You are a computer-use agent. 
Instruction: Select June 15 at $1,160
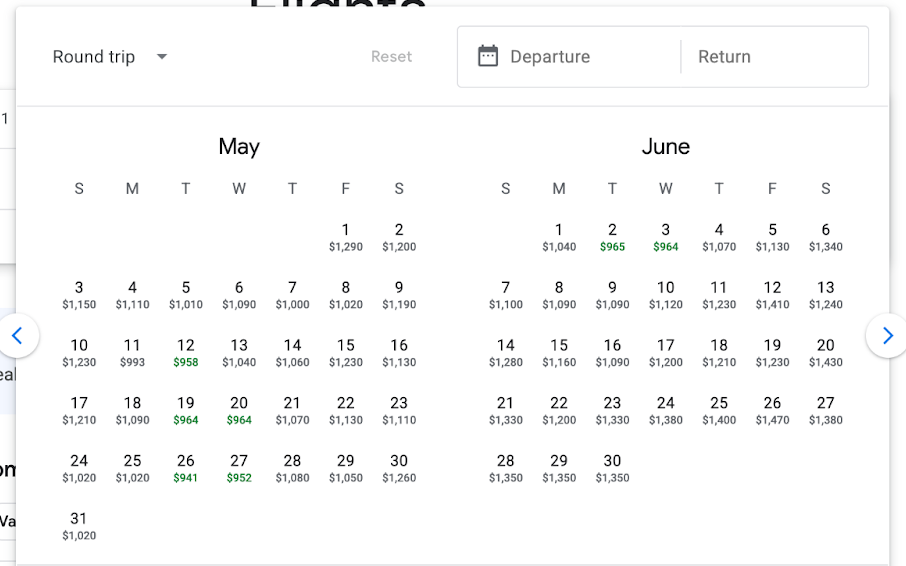559,351
